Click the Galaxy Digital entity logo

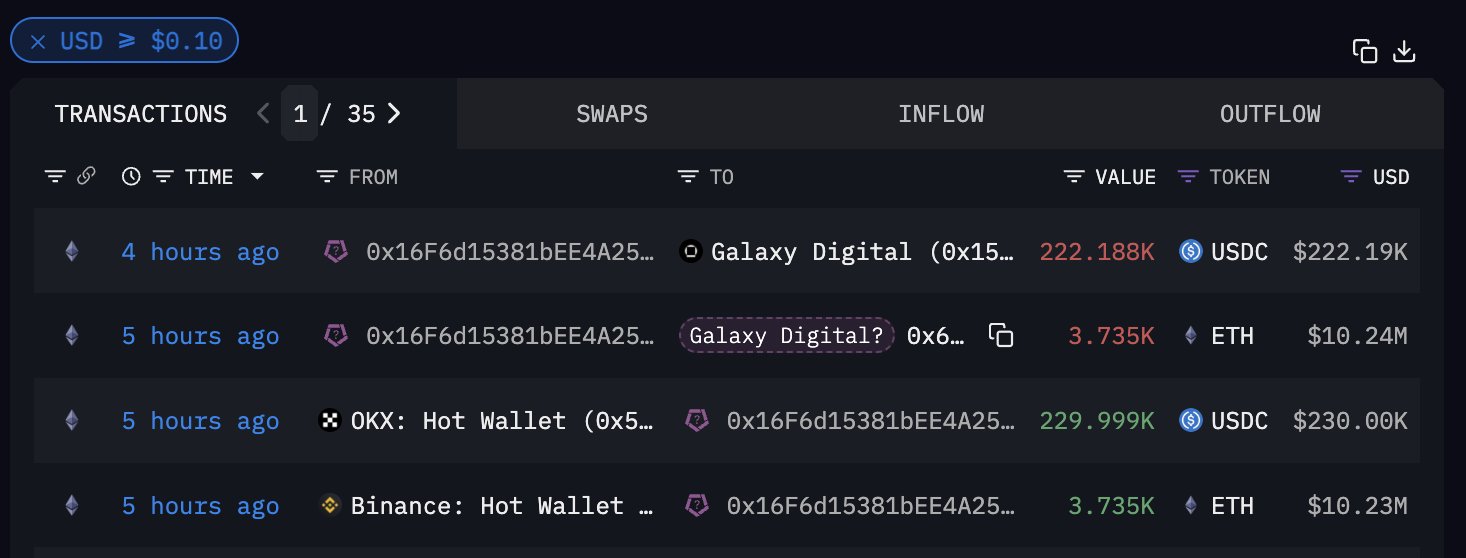(x=690, y=252)
